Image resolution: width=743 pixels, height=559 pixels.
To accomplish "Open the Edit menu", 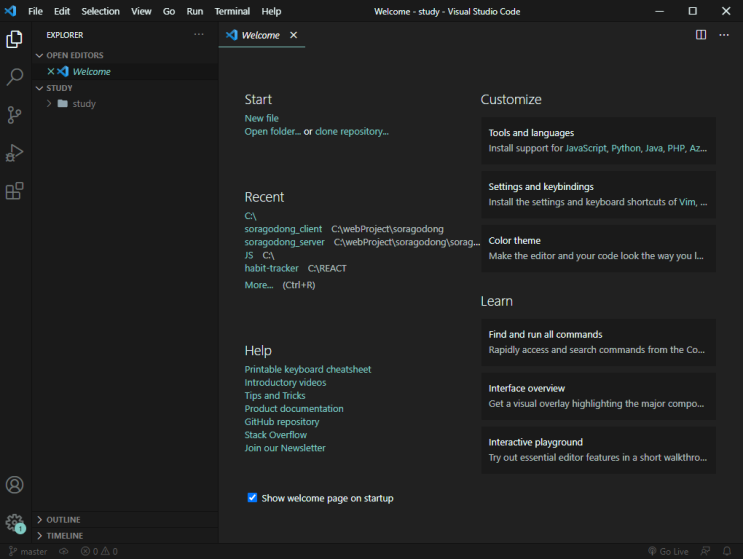I will pyautogui.click(x=62, y=11).
